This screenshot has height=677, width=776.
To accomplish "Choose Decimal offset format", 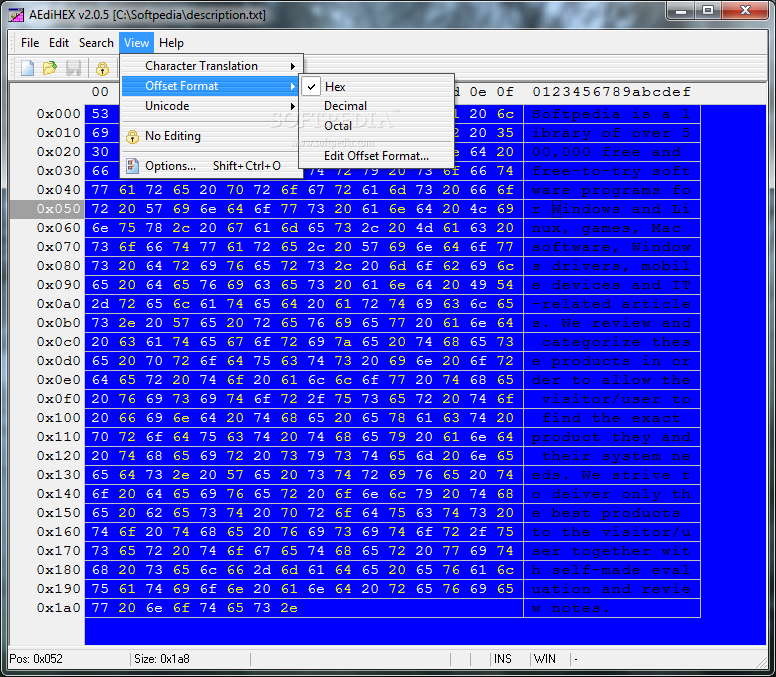I will point(376,106).
